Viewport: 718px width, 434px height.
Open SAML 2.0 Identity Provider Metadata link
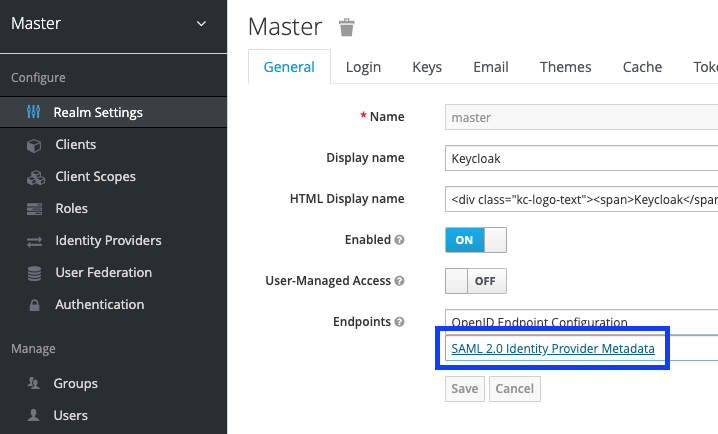[x=553, y=349]
